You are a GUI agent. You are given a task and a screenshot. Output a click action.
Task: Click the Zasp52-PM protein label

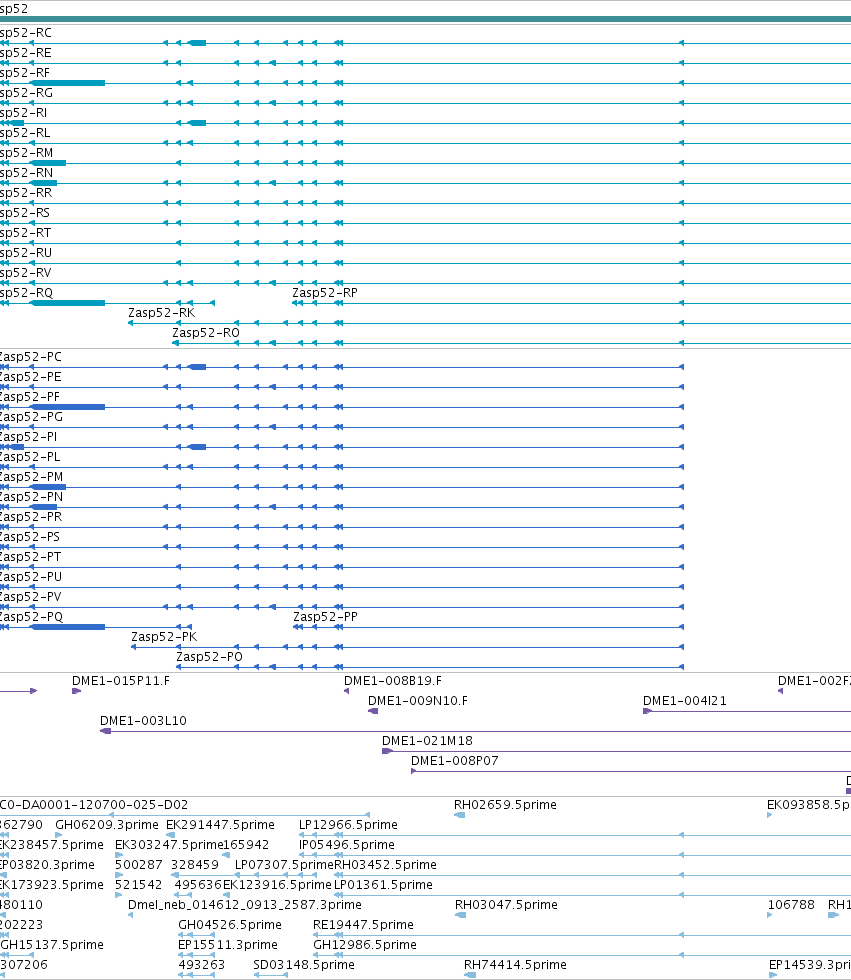pos(31,476)
